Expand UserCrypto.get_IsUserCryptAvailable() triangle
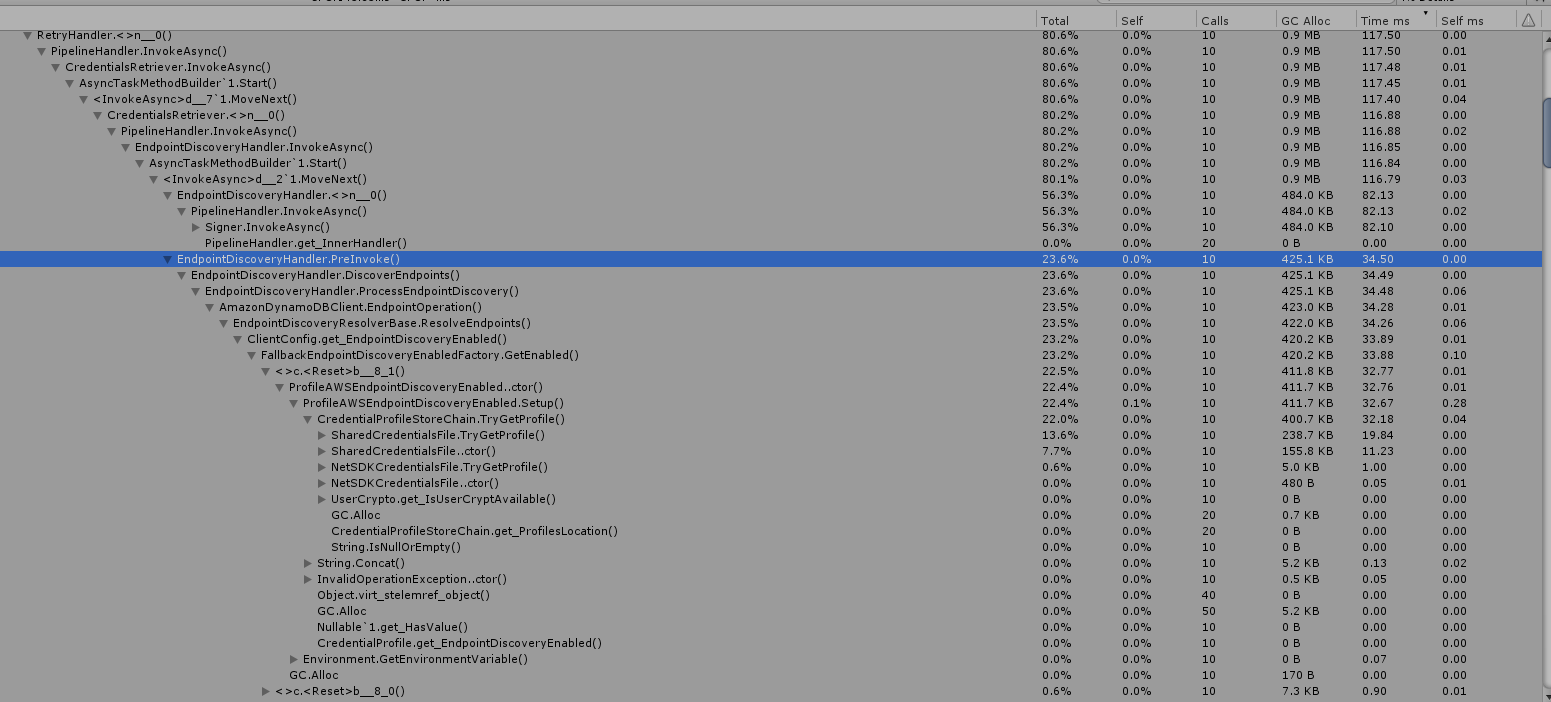The height and width of the screenshot is (702, 1551). (322, 499)
